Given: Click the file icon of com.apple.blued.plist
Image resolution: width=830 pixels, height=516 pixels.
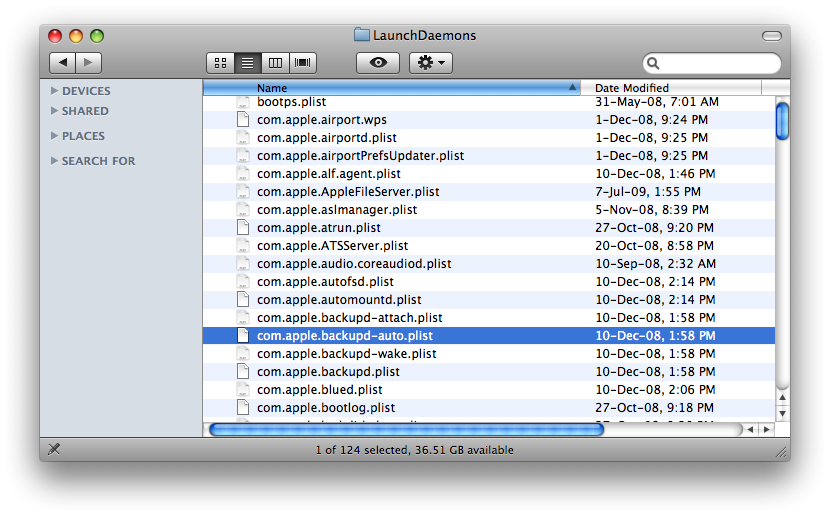Looking at the screenshot, I should click(x=243, y=390).
